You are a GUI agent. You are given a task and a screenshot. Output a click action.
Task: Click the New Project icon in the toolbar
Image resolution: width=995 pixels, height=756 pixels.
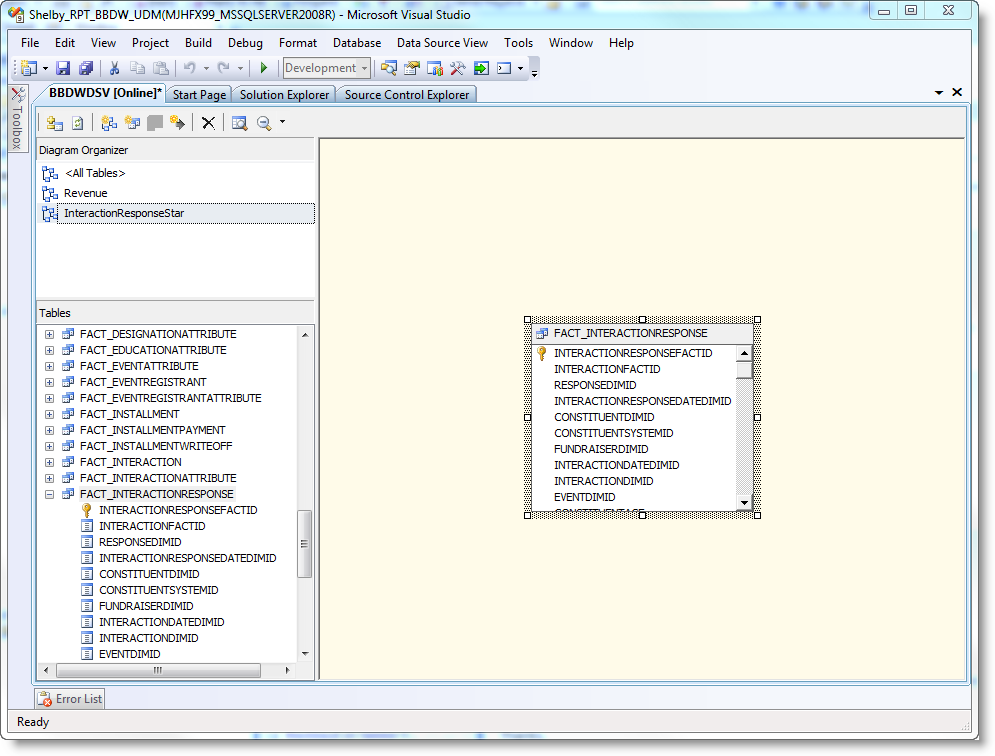(29, 68)
